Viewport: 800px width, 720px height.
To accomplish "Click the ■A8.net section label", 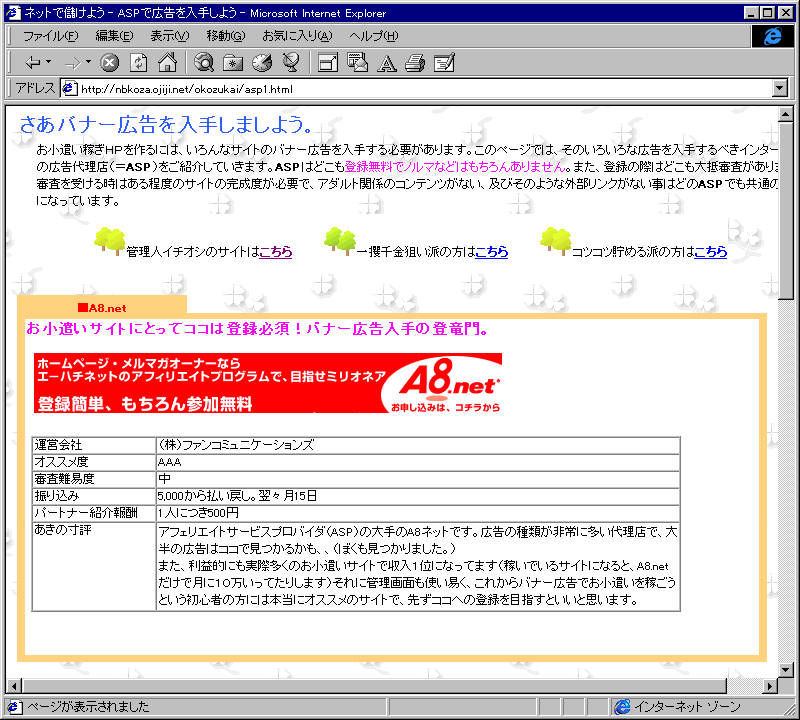I will pos(102,308).
